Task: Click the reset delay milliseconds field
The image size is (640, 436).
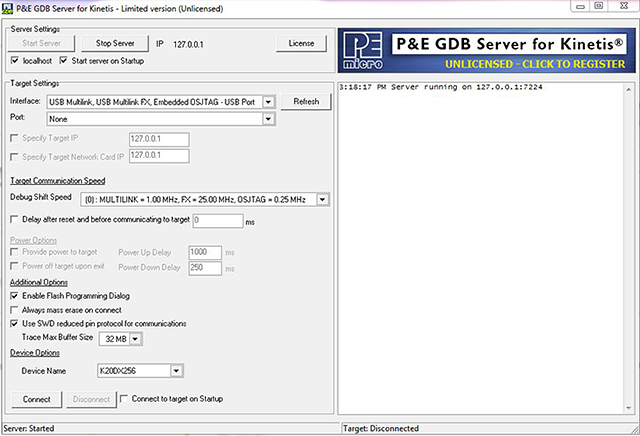Action: (x=218, y=220)
